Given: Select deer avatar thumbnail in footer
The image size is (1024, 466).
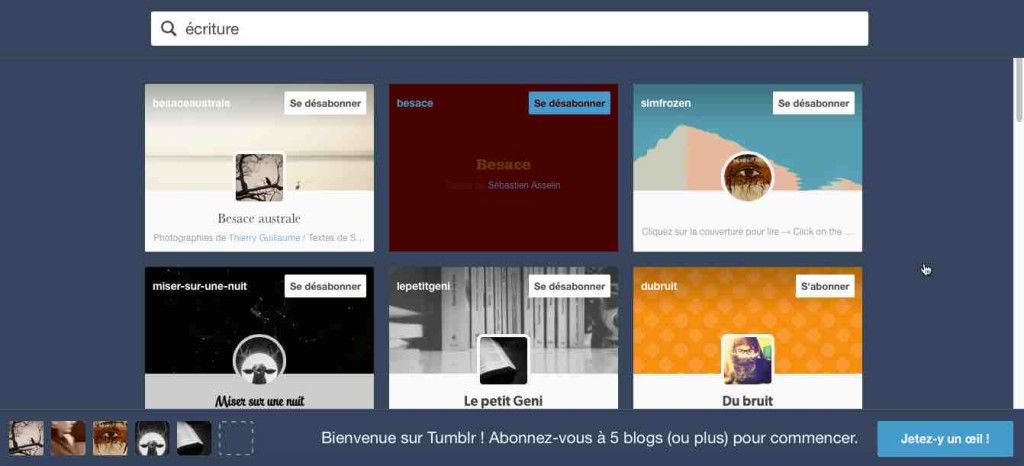Looking at the screenshot, I should (152, 438).
